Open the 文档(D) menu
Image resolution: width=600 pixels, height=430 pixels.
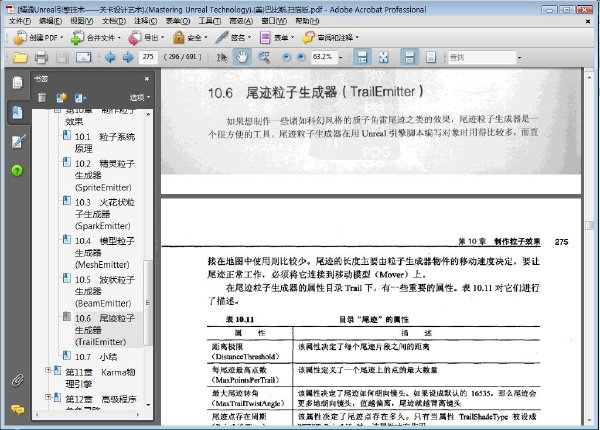[x=114, y=21]
